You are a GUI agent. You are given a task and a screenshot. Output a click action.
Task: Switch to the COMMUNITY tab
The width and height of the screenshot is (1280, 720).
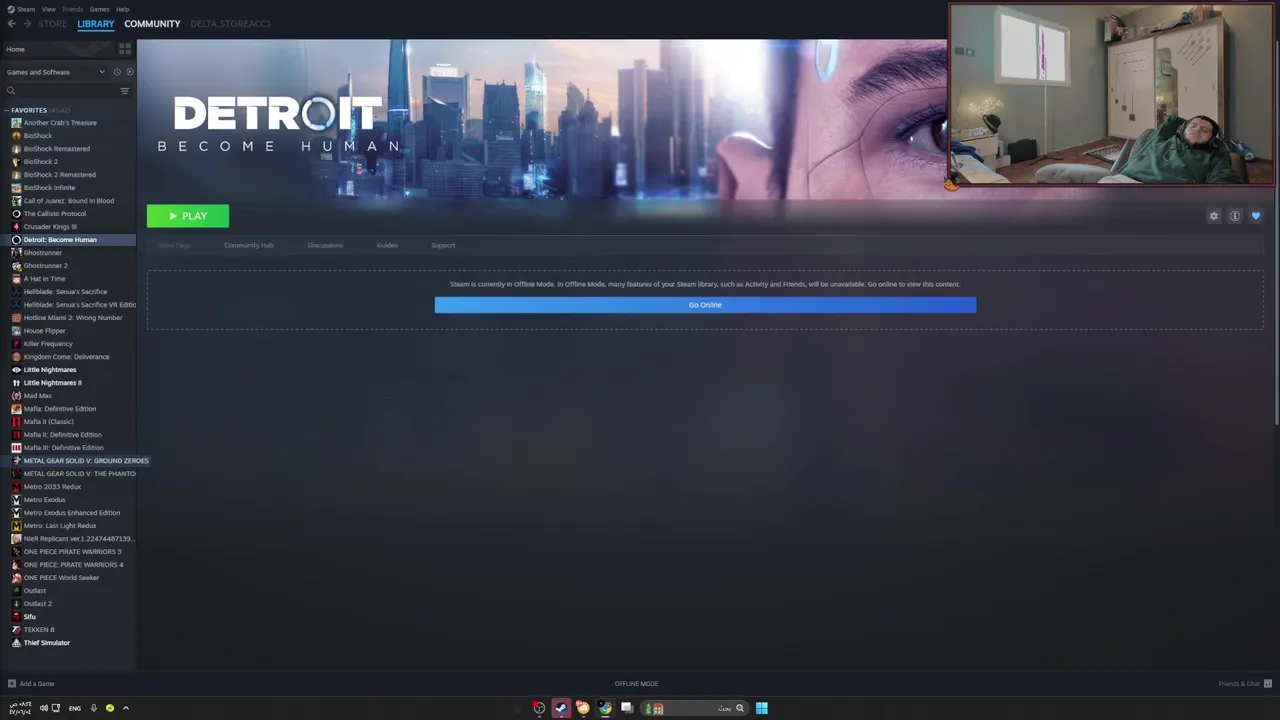coord(152,24)
